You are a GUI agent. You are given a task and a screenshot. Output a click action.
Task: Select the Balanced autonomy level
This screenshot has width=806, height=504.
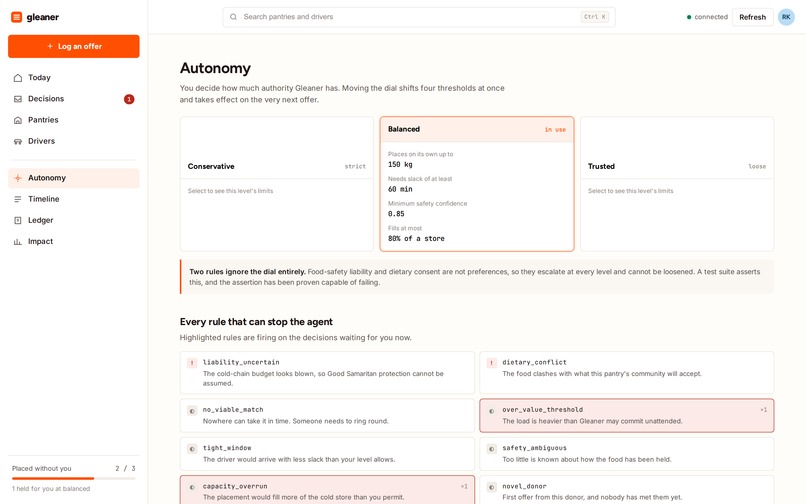coord(477,184)
